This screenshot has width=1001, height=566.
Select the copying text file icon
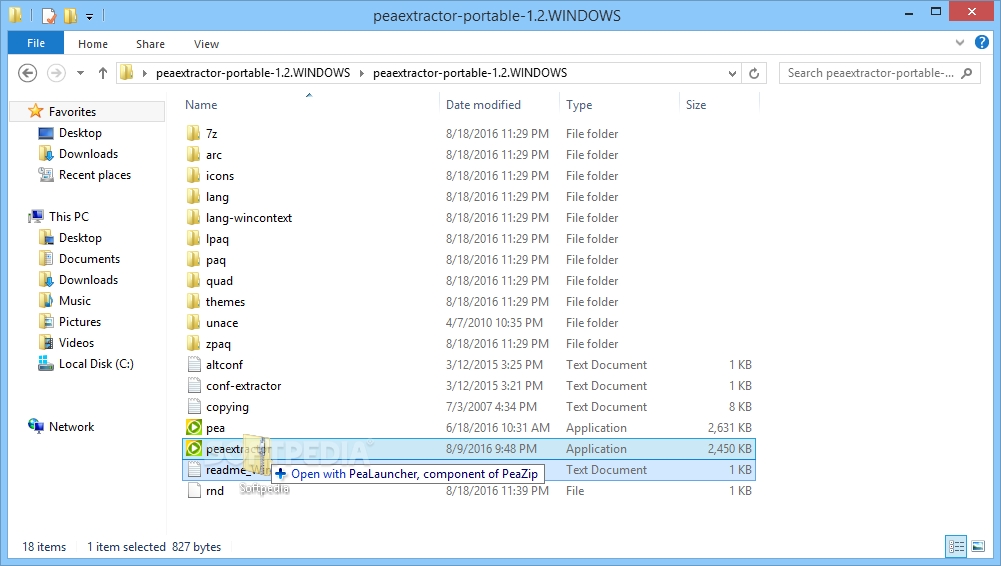click(x=194, y=406)
